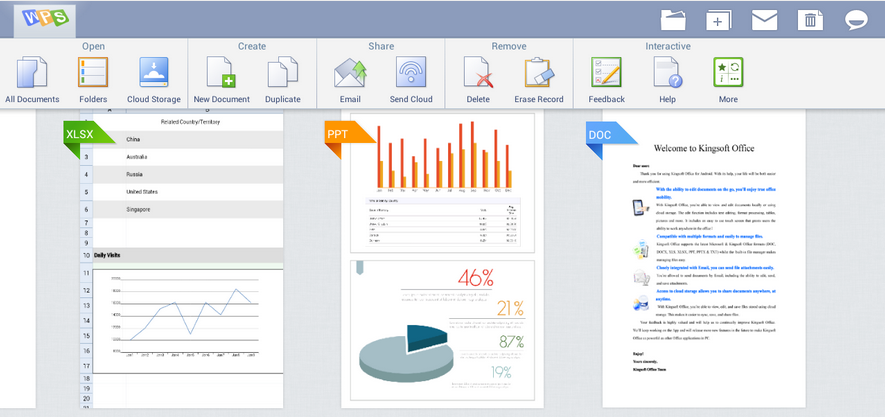Viewport: 885px width, 417px height.
Task: Click the Send Cloud icon
Action: [411, 72]
